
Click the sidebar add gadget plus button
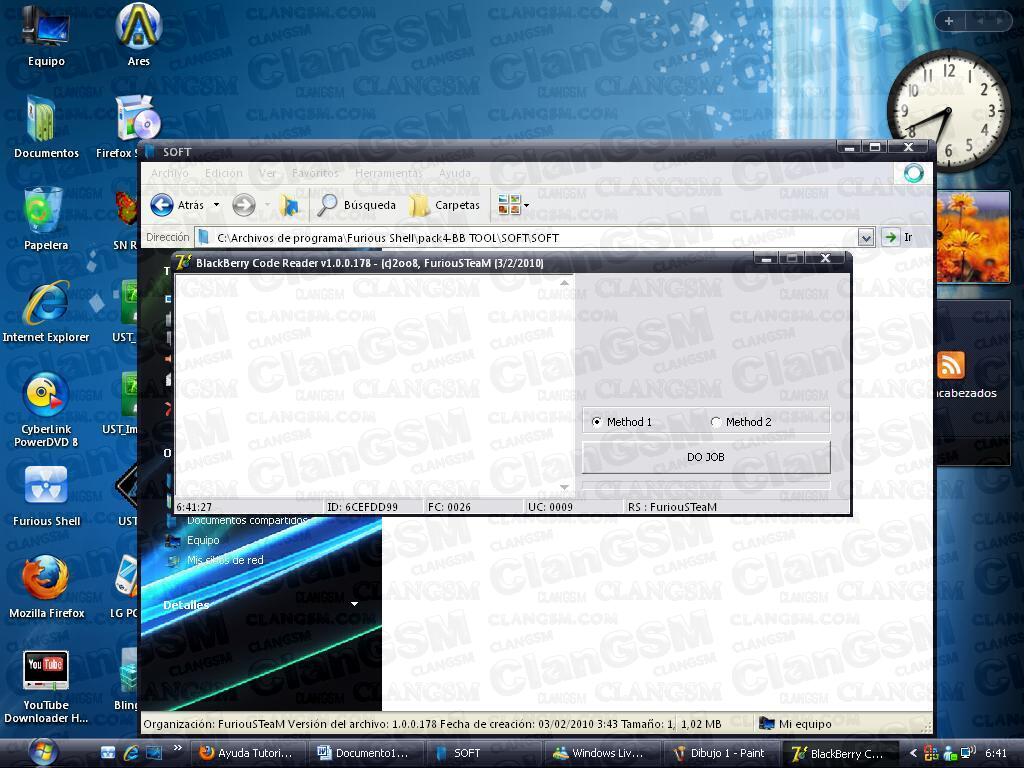(949, 21)
